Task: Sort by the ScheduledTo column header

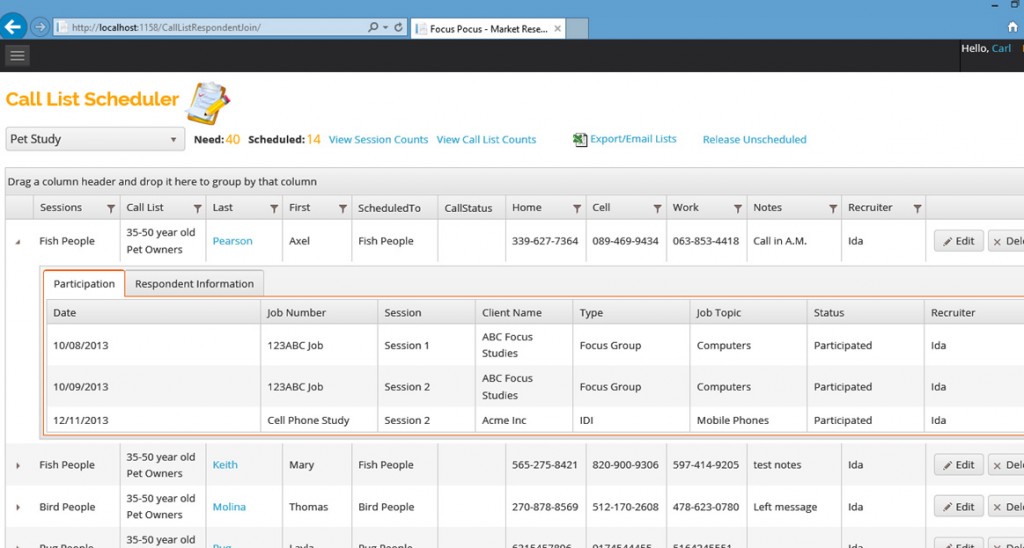Action: tap(389, 208)
